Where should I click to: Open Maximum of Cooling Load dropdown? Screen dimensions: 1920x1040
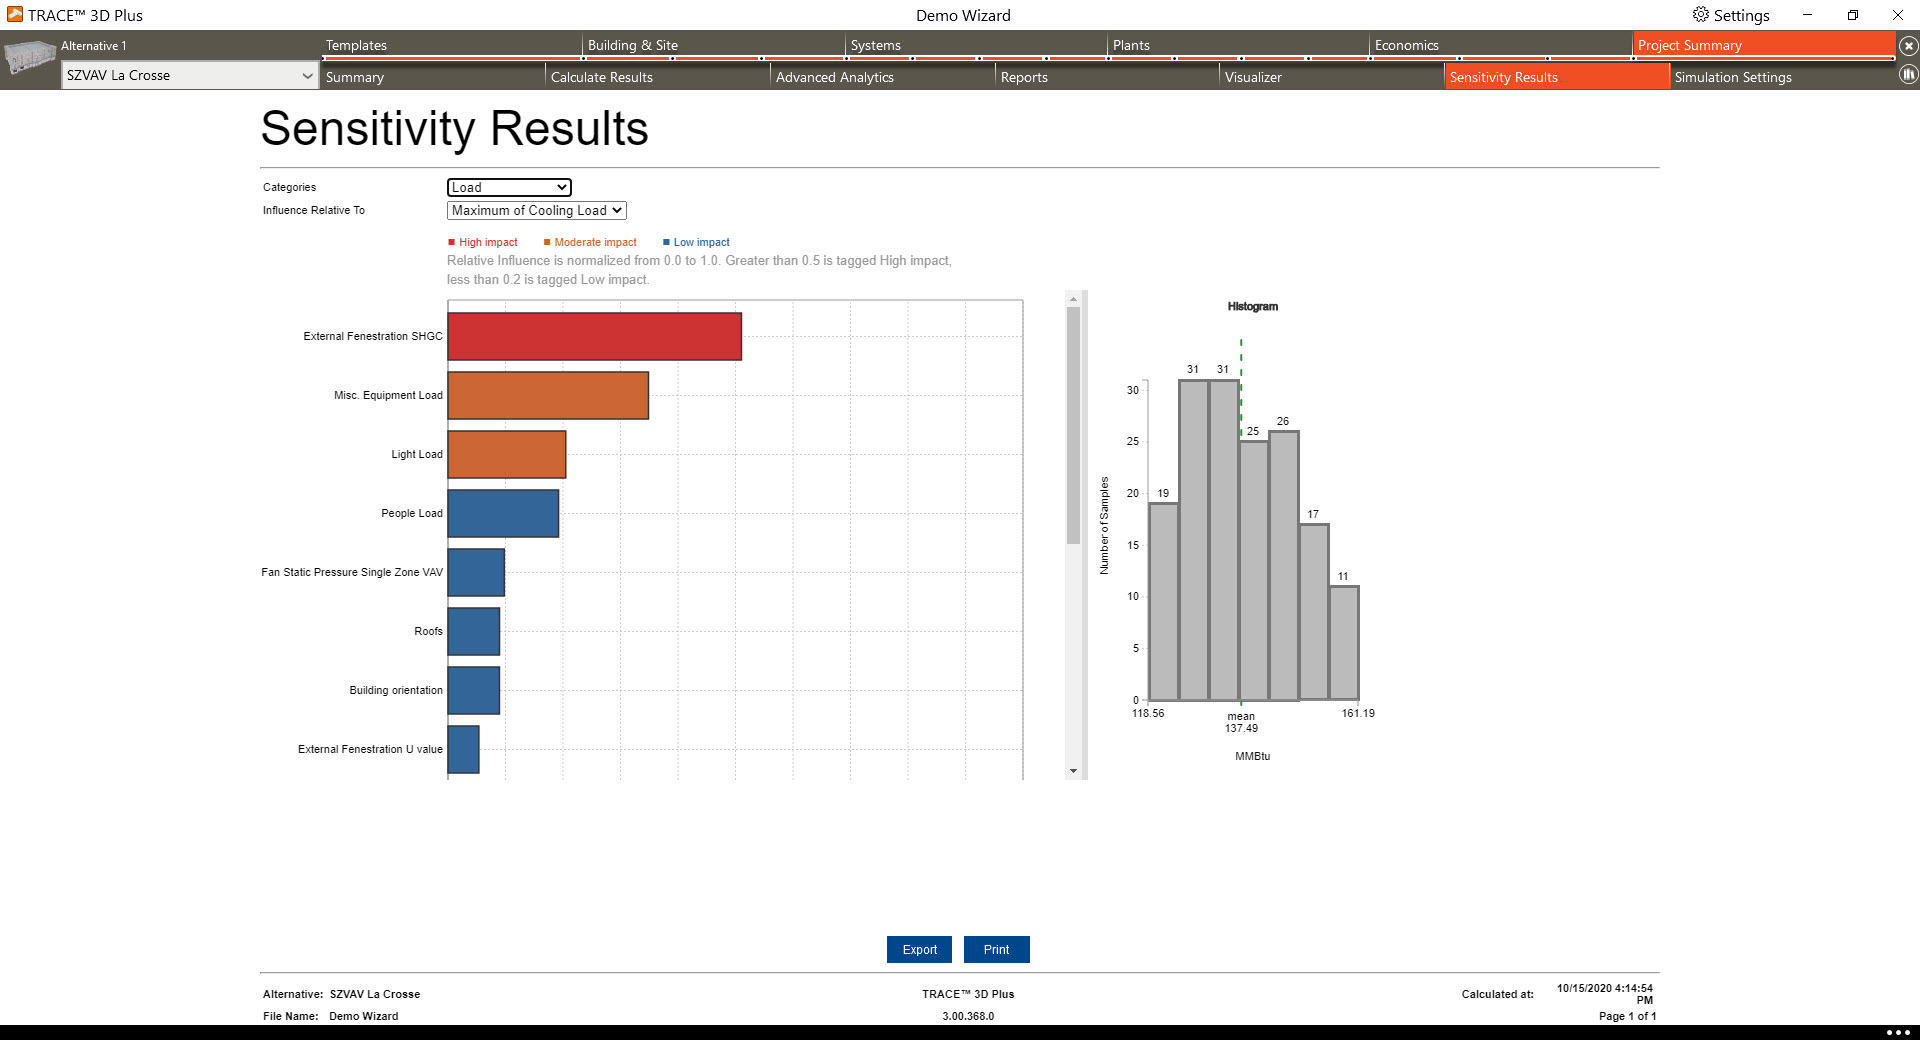tap(536, 210)
